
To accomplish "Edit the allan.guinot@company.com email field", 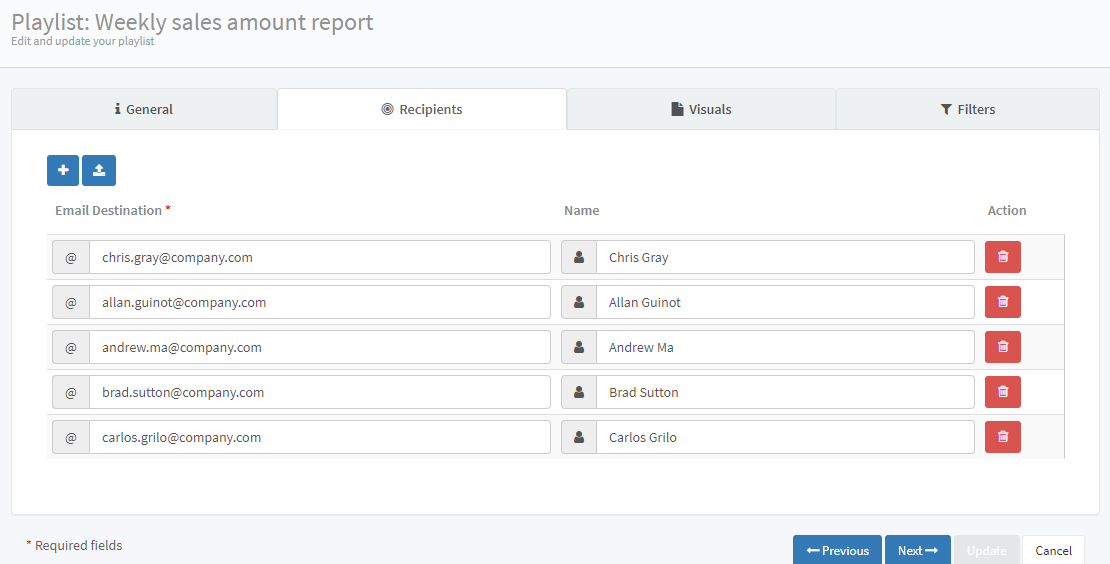I will (319, 302).
